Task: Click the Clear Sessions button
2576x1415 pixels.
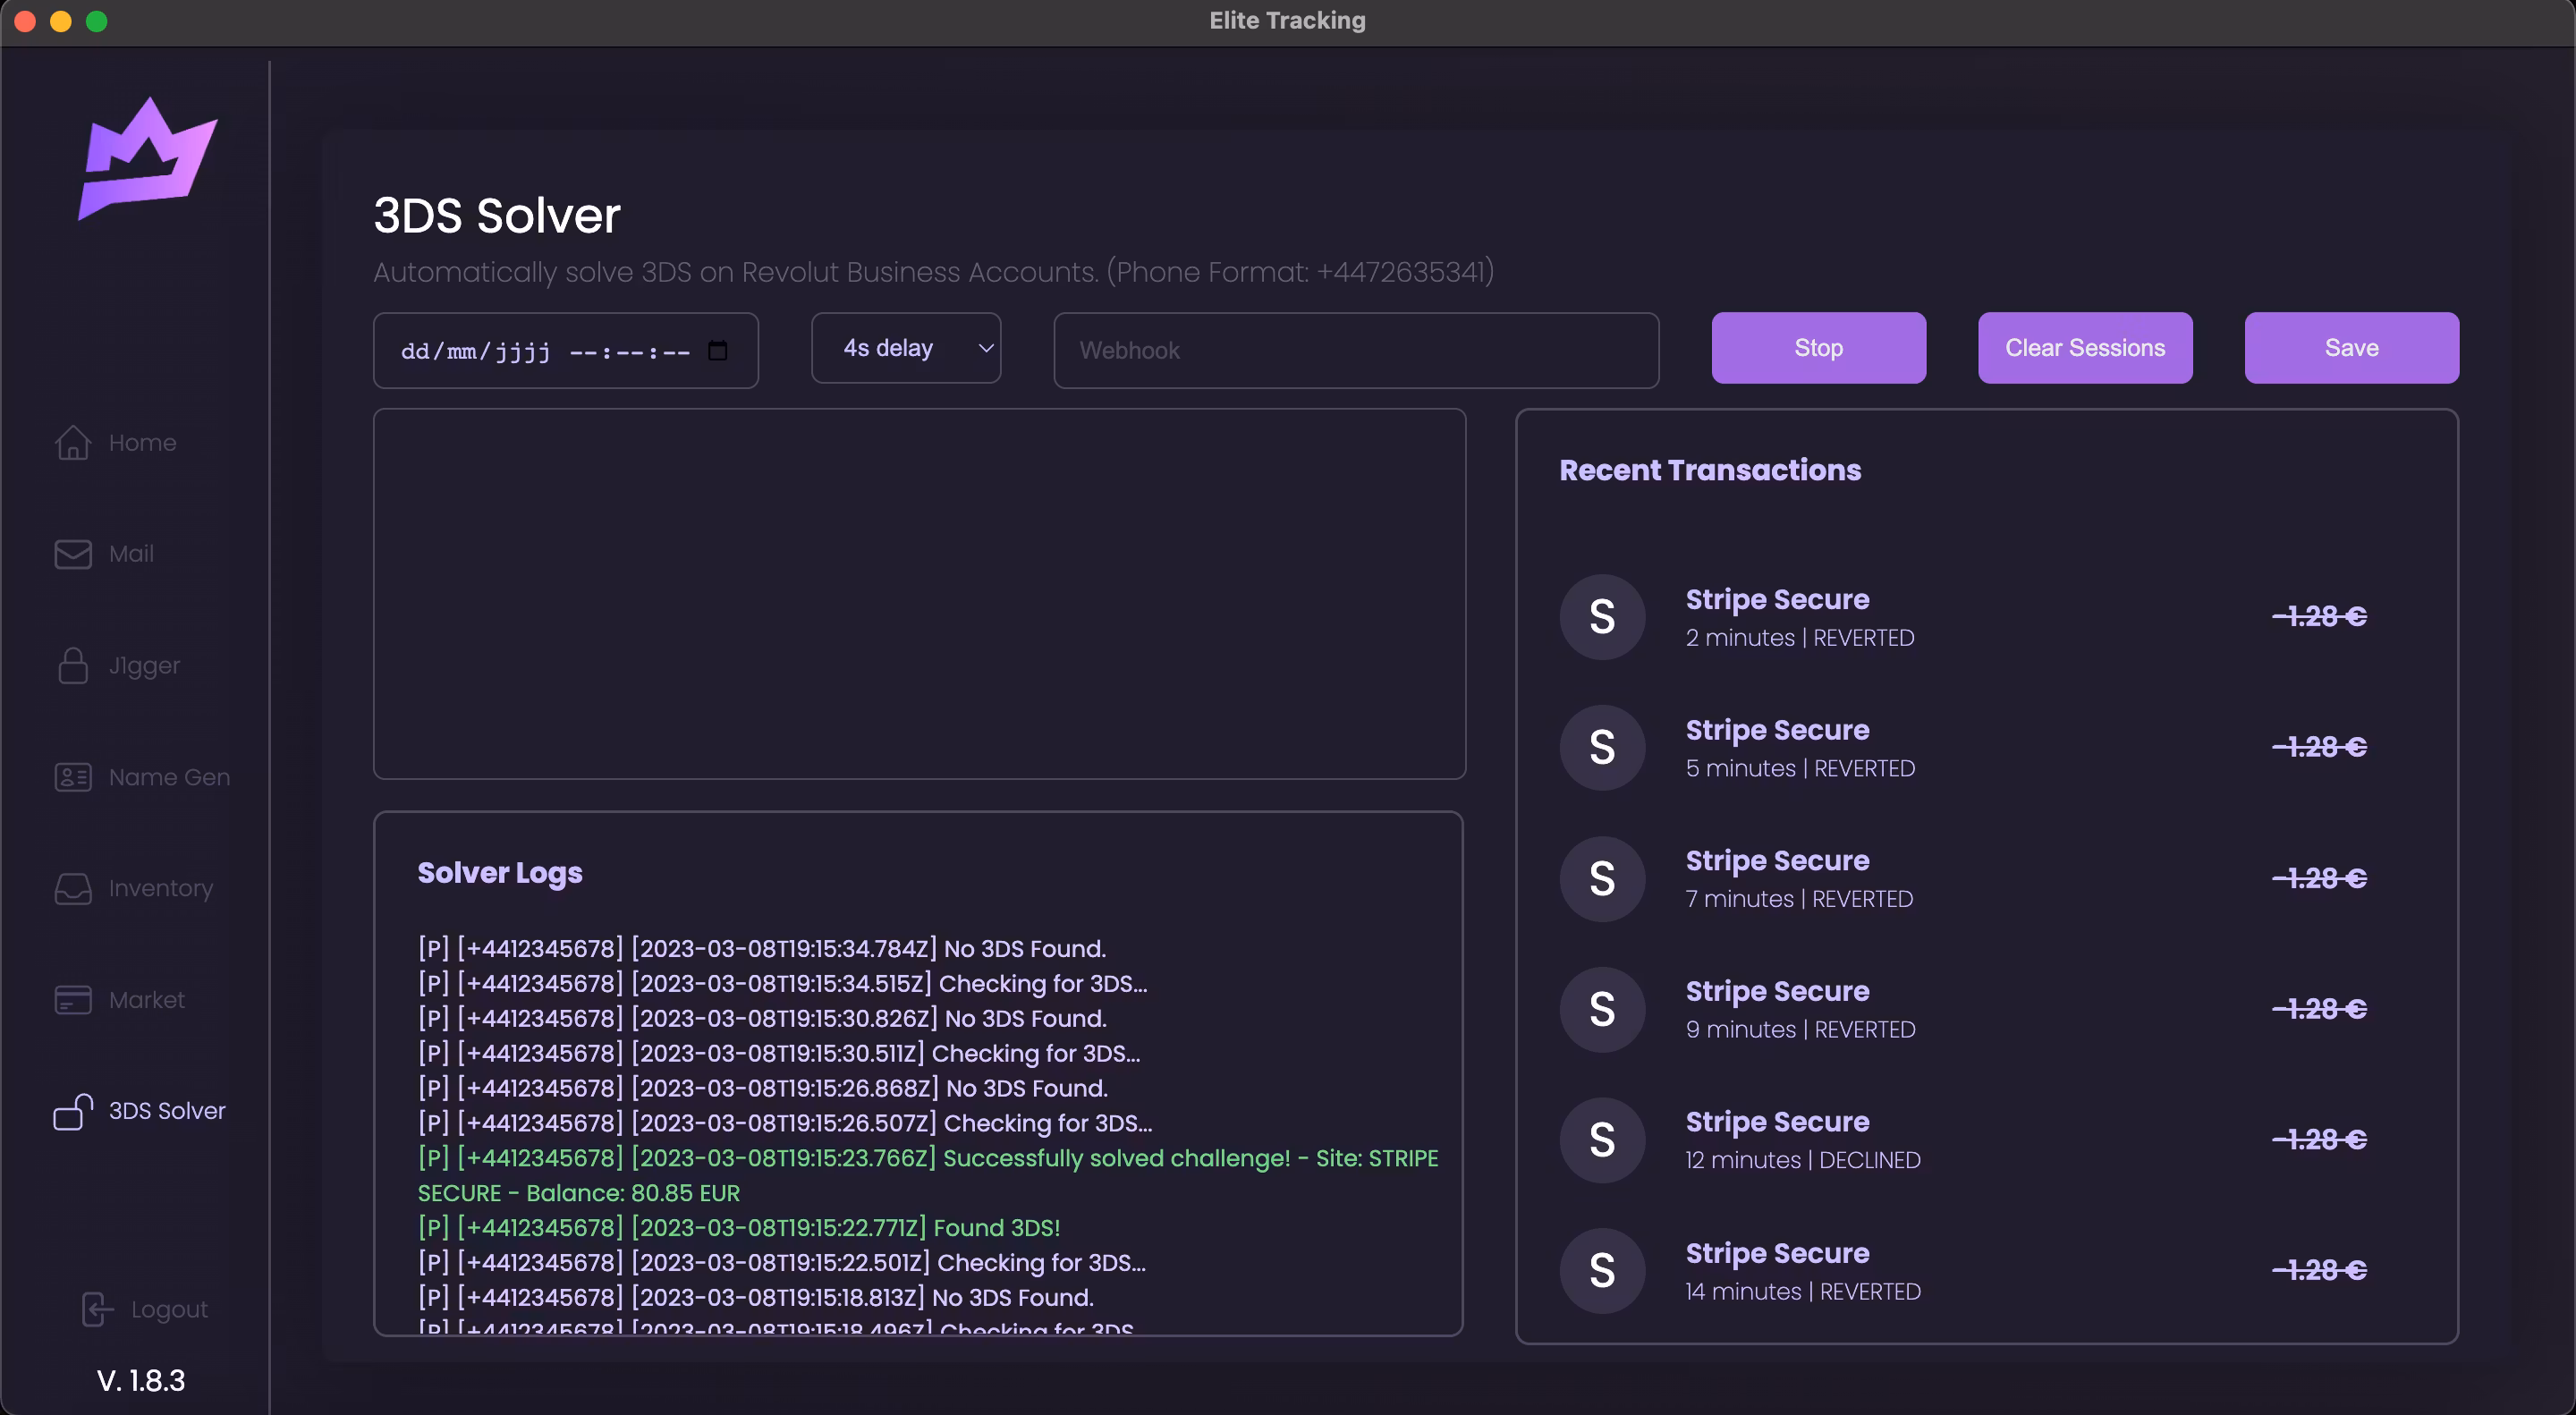Action: pos(2084,348)
